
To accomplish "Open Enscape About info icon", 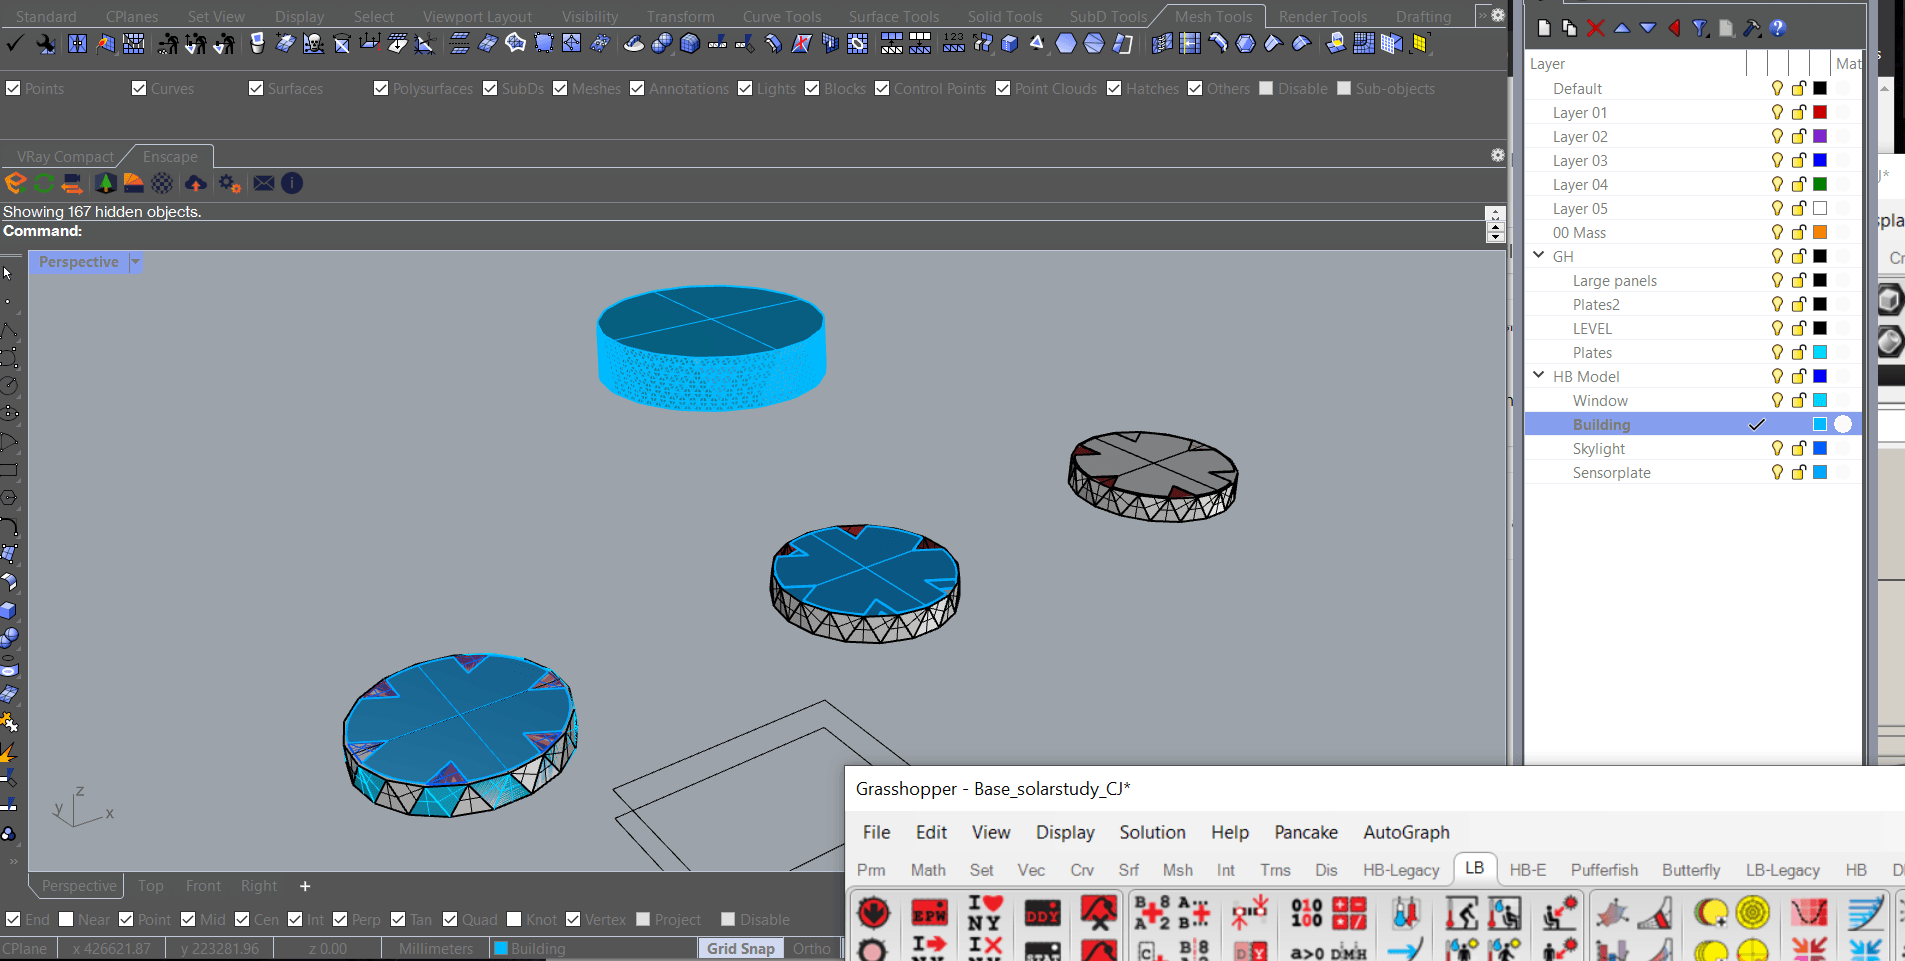I will [292, 183].
